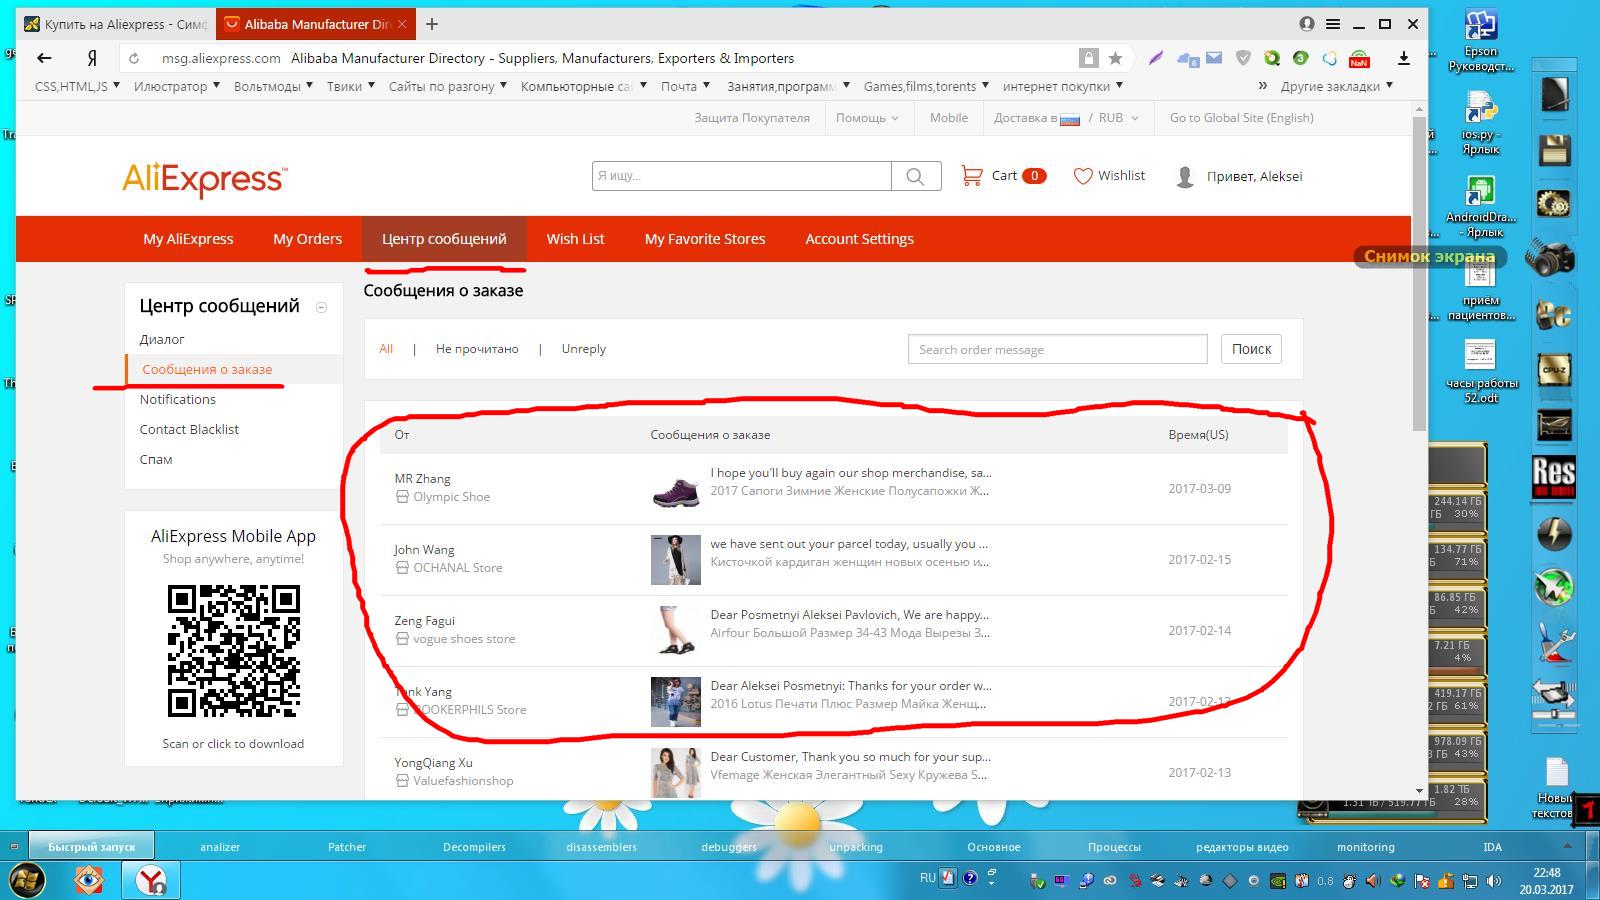The height and width of the screenshot is (900, 1600).
Task: Filter messages by Unreply
Action: click(x=583, y=349)
